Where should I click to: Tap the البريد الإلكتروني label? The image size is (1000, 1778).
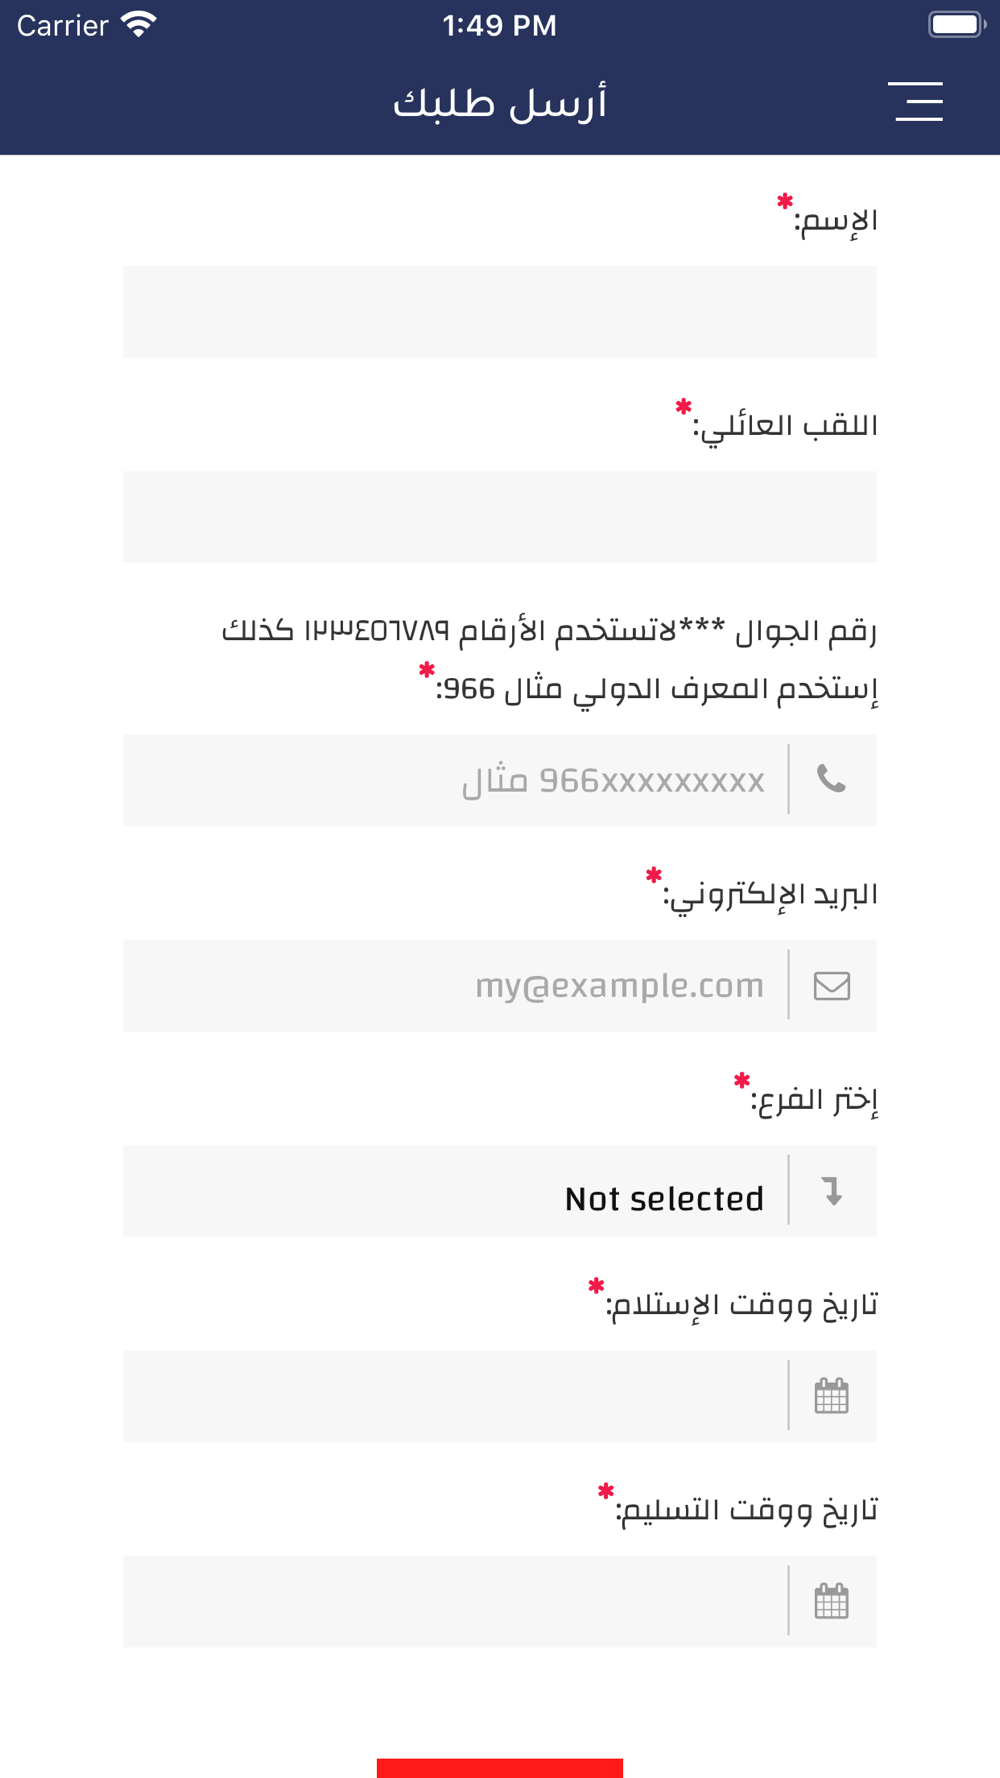point(770,895)
